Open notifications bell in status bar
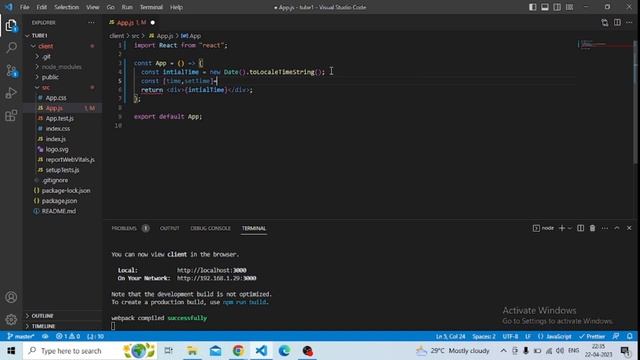Image resolution: width=640 pixels, height=360 pixels. coord(630,336)
